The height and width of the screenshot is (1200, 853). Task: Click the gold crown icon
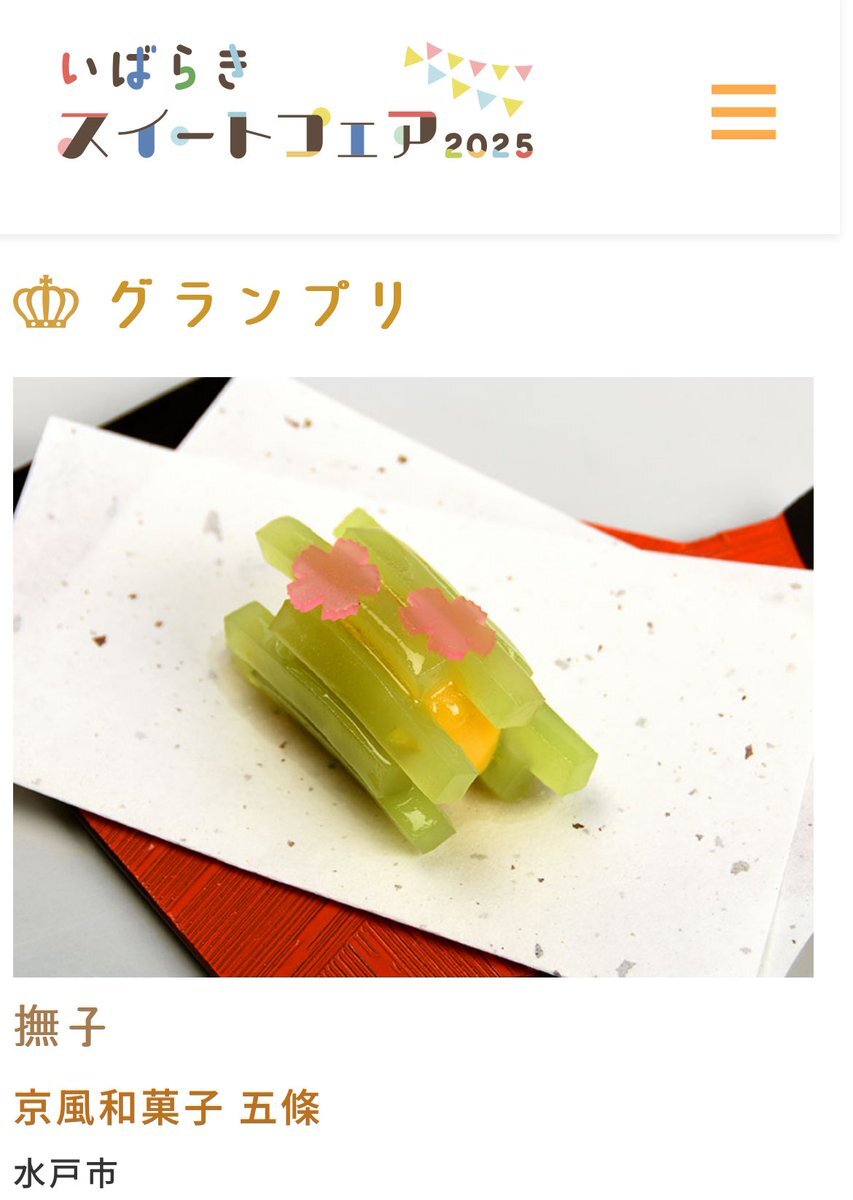click(46, 303)
